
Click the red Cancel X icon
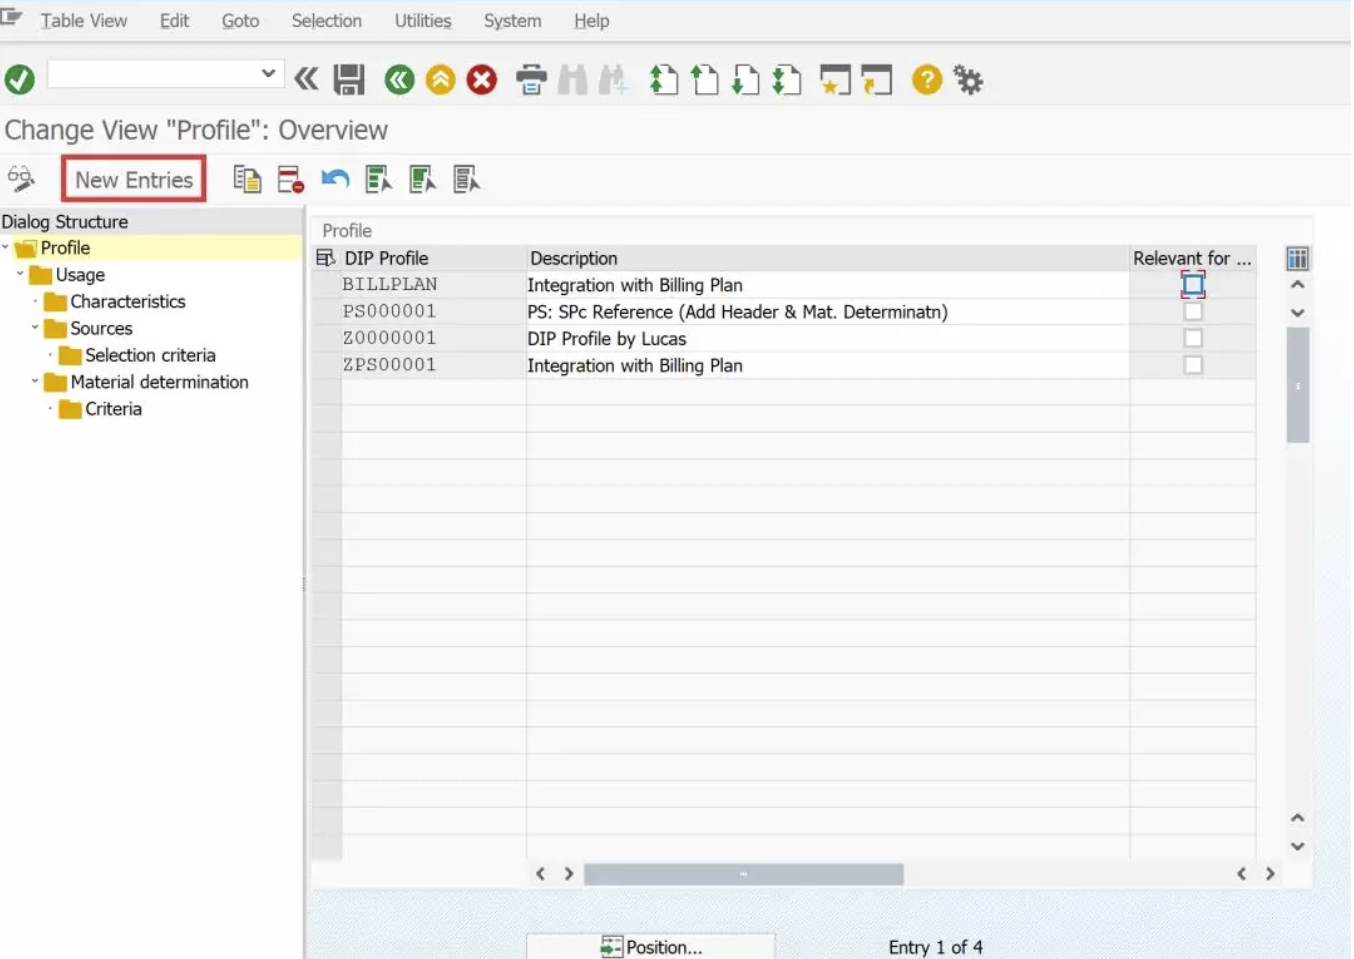click(482, 80)
